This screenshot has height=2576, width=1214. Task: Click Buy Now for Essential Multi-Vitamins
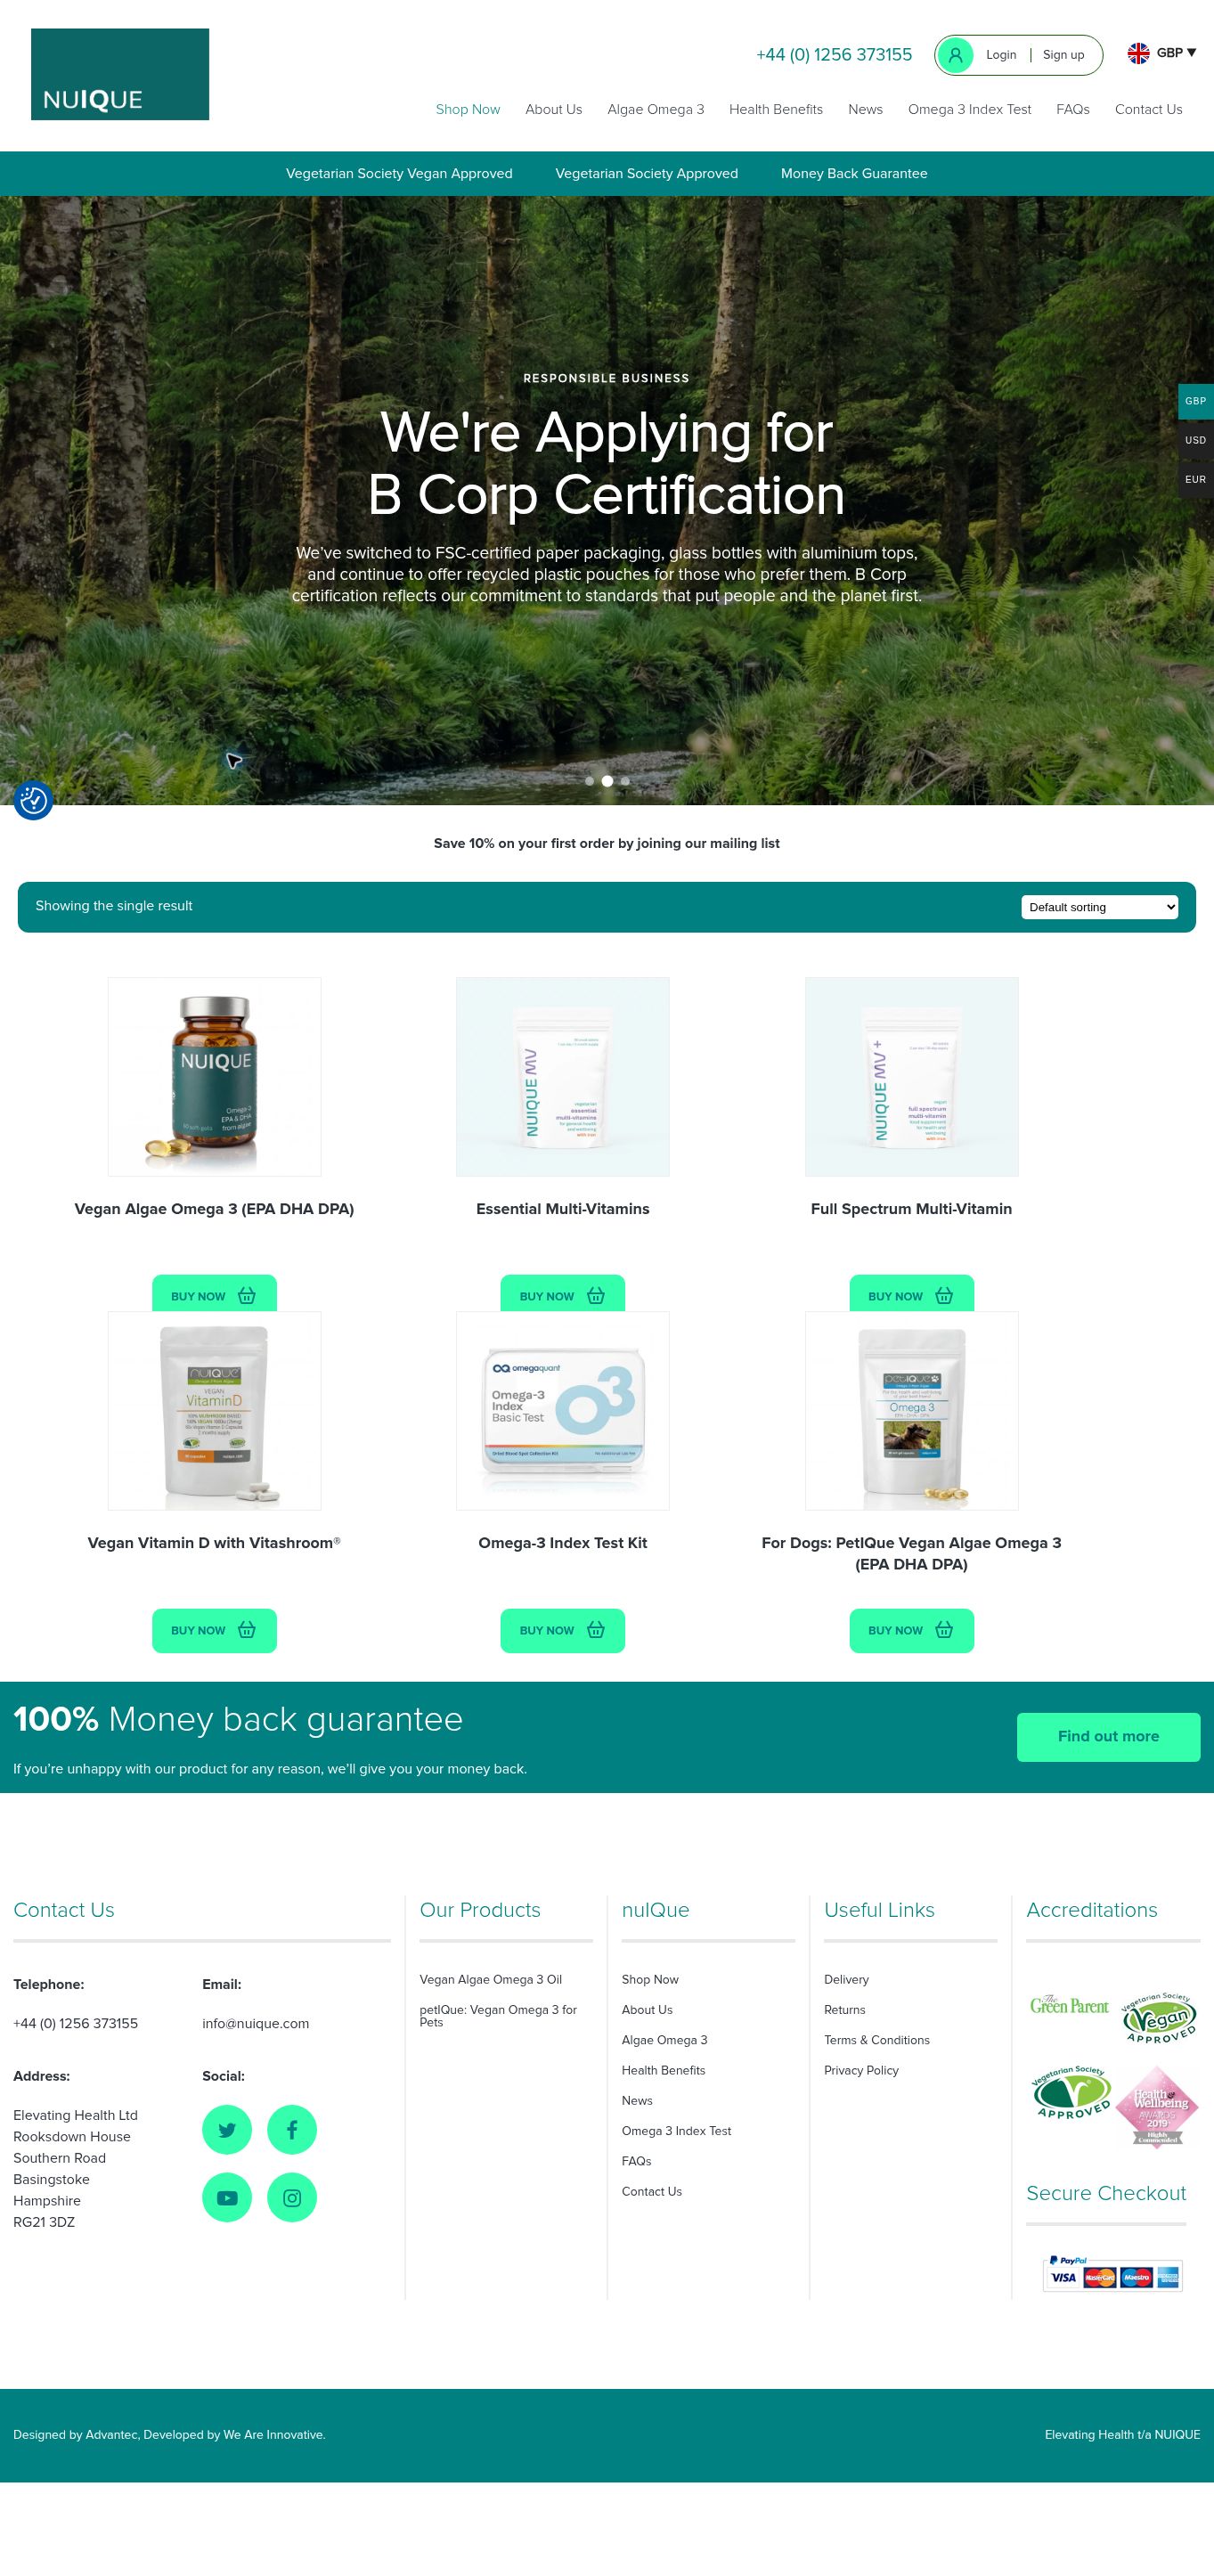click(563, 1294)
